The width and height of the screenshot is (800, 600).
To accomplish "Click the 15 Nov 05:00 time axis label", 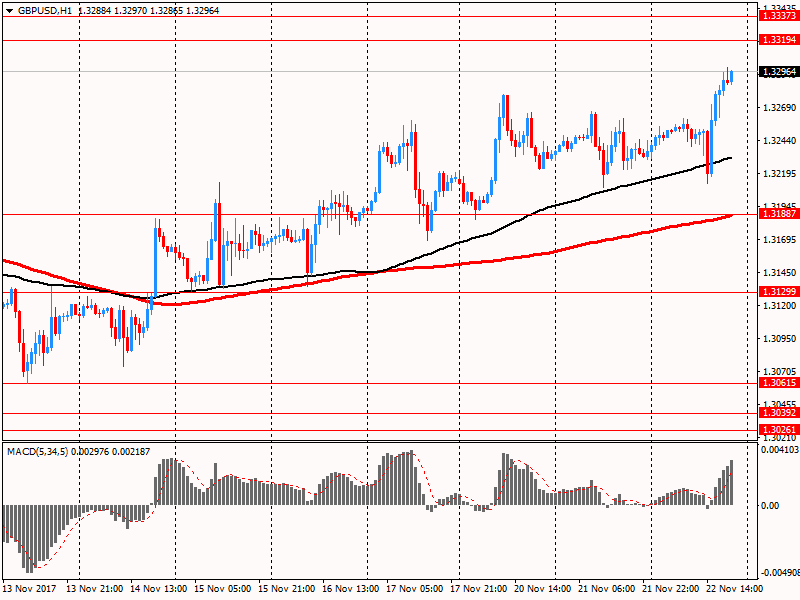I will click(222, 589).
